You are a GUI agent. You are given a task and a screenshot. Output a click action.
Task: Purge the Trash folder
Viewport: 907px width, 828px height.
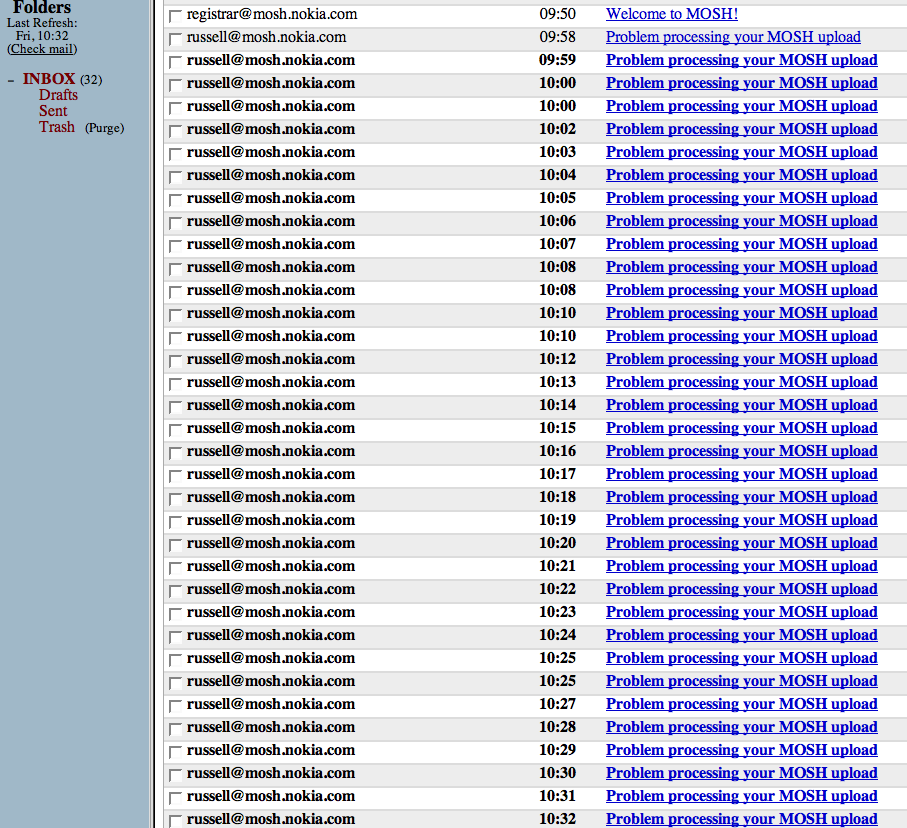point(105,128)
